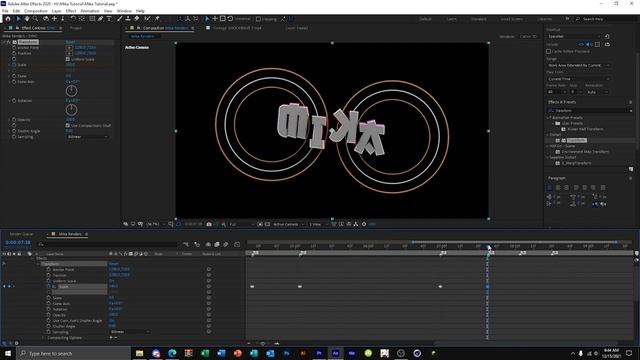
Task: Toggle Scale stopwatch in Effect Controls
Action: click(14, 64)
